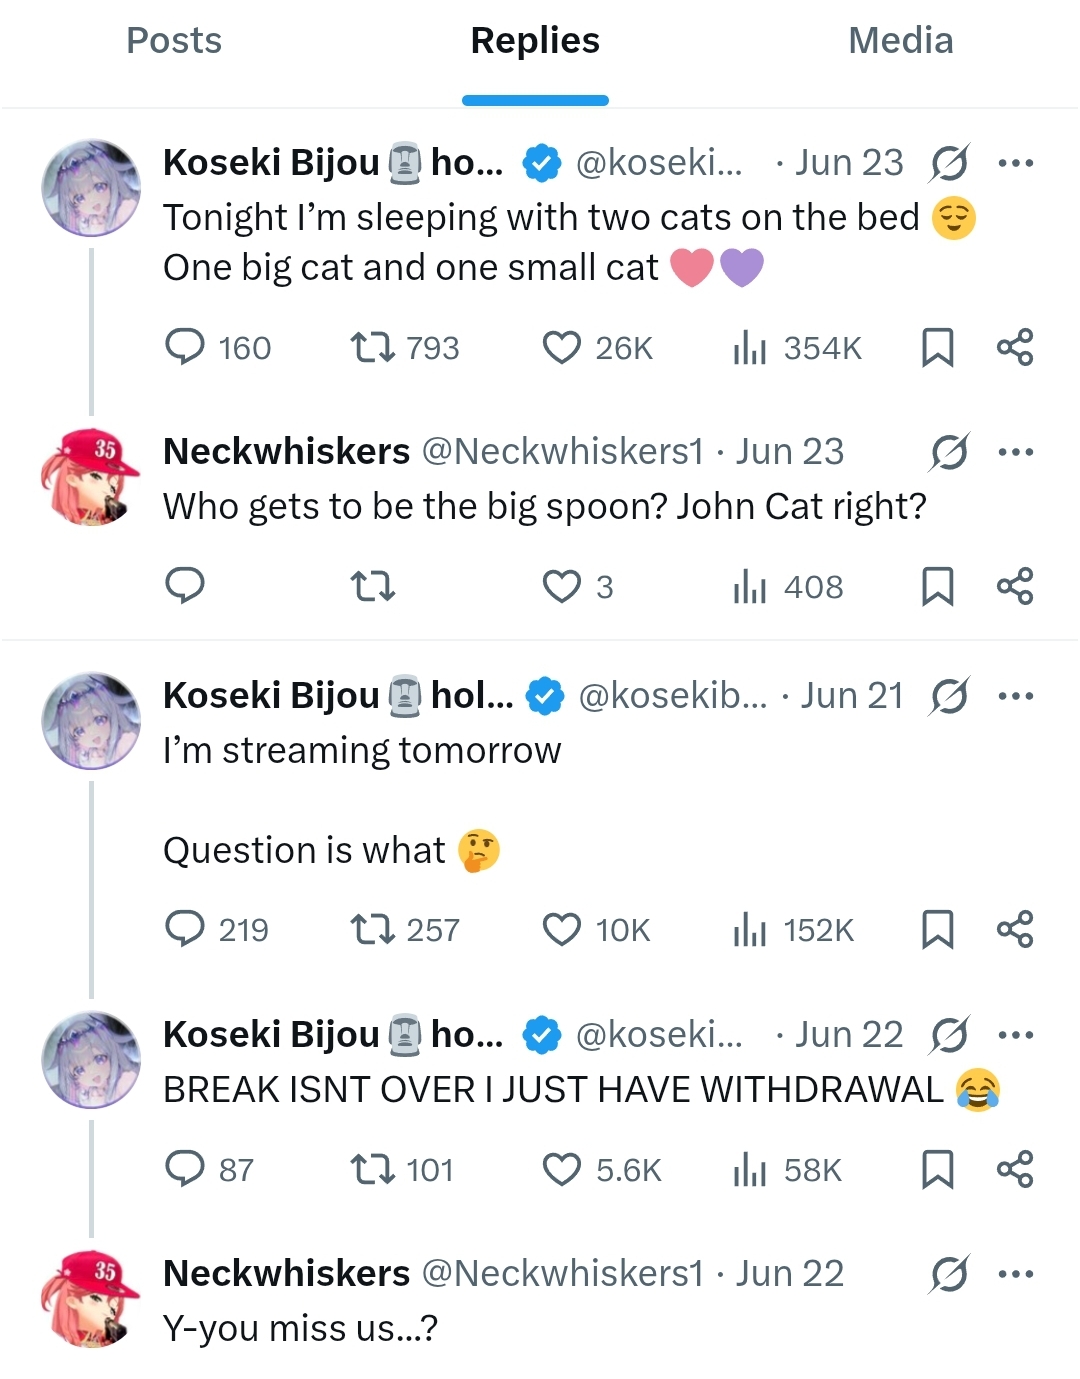Open more options for the Neckwhiskers big spoon reply
1080x1379 pixels.
pyautogui.click(x=1015, y=452)
